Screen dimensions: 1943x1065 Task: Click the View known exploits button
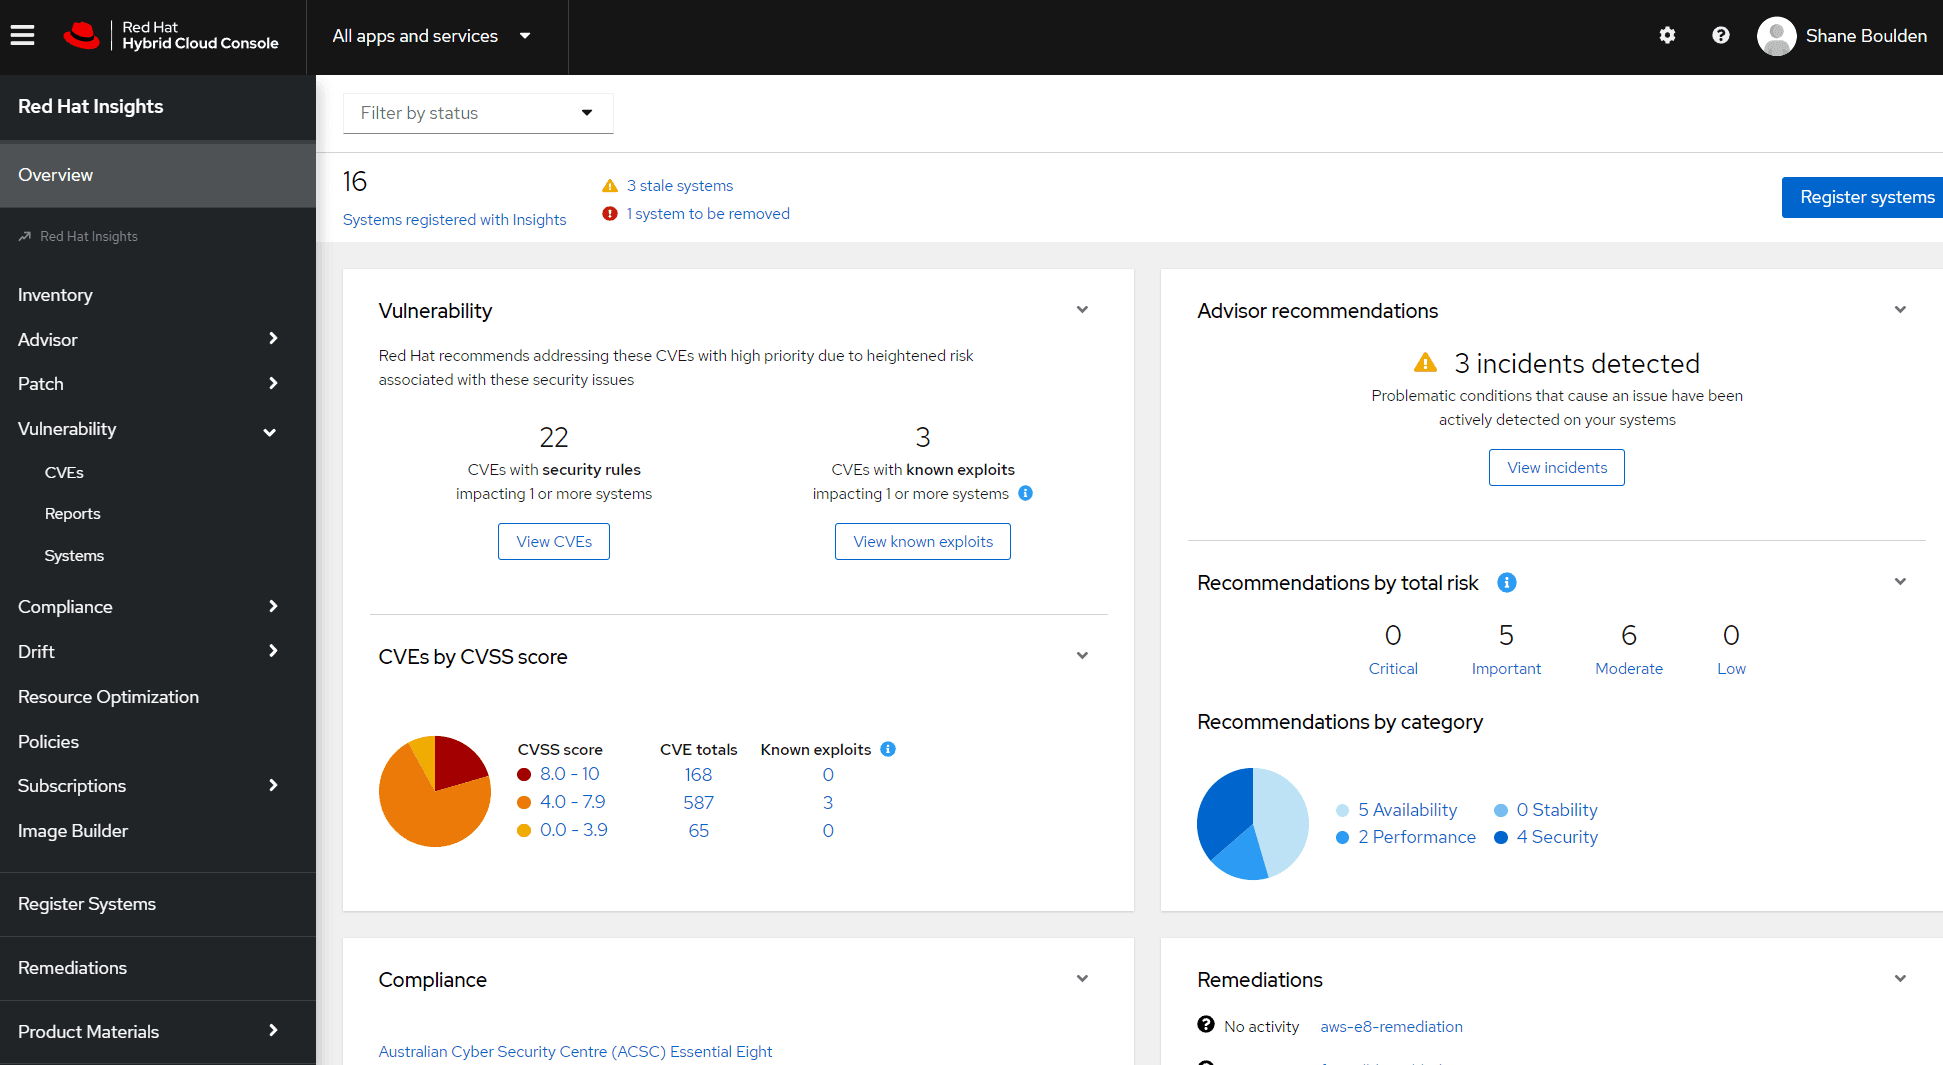coord(923,541)
